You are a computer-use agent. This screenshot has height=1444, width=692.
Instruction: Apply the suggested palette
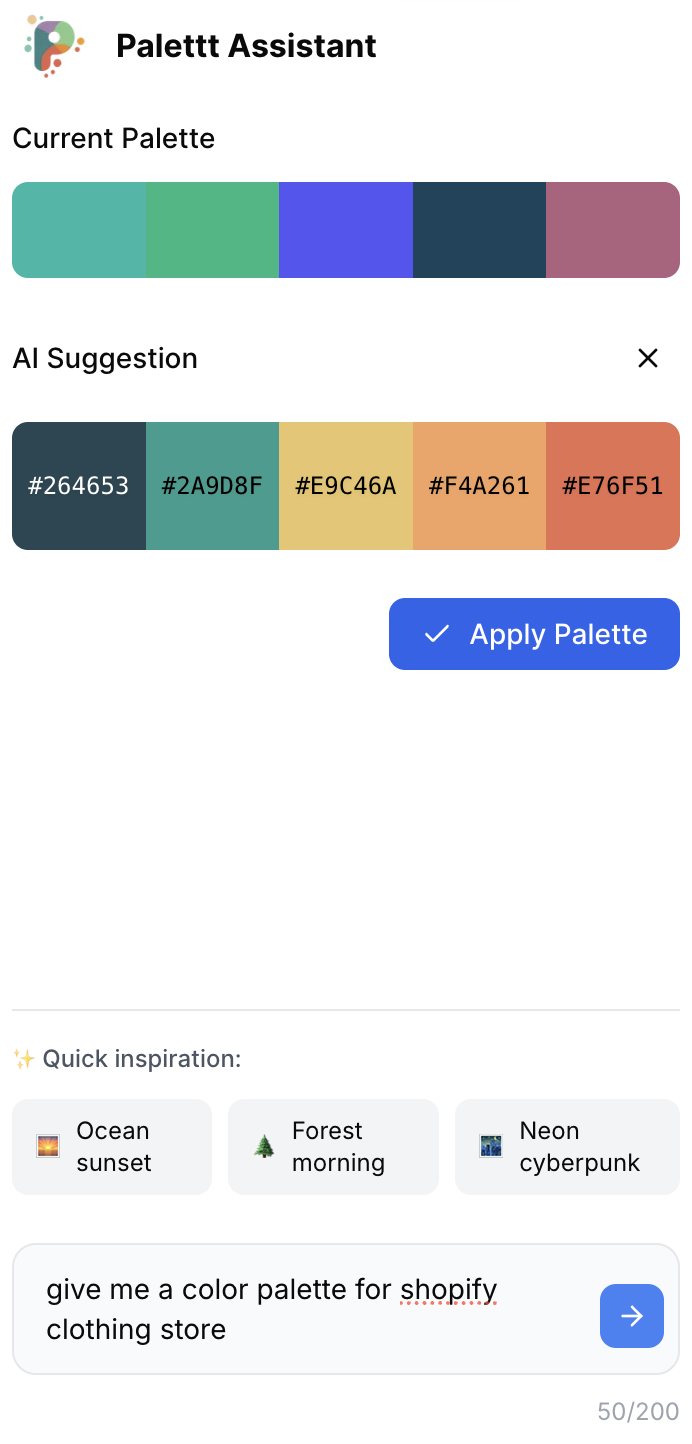click(534, 634)
